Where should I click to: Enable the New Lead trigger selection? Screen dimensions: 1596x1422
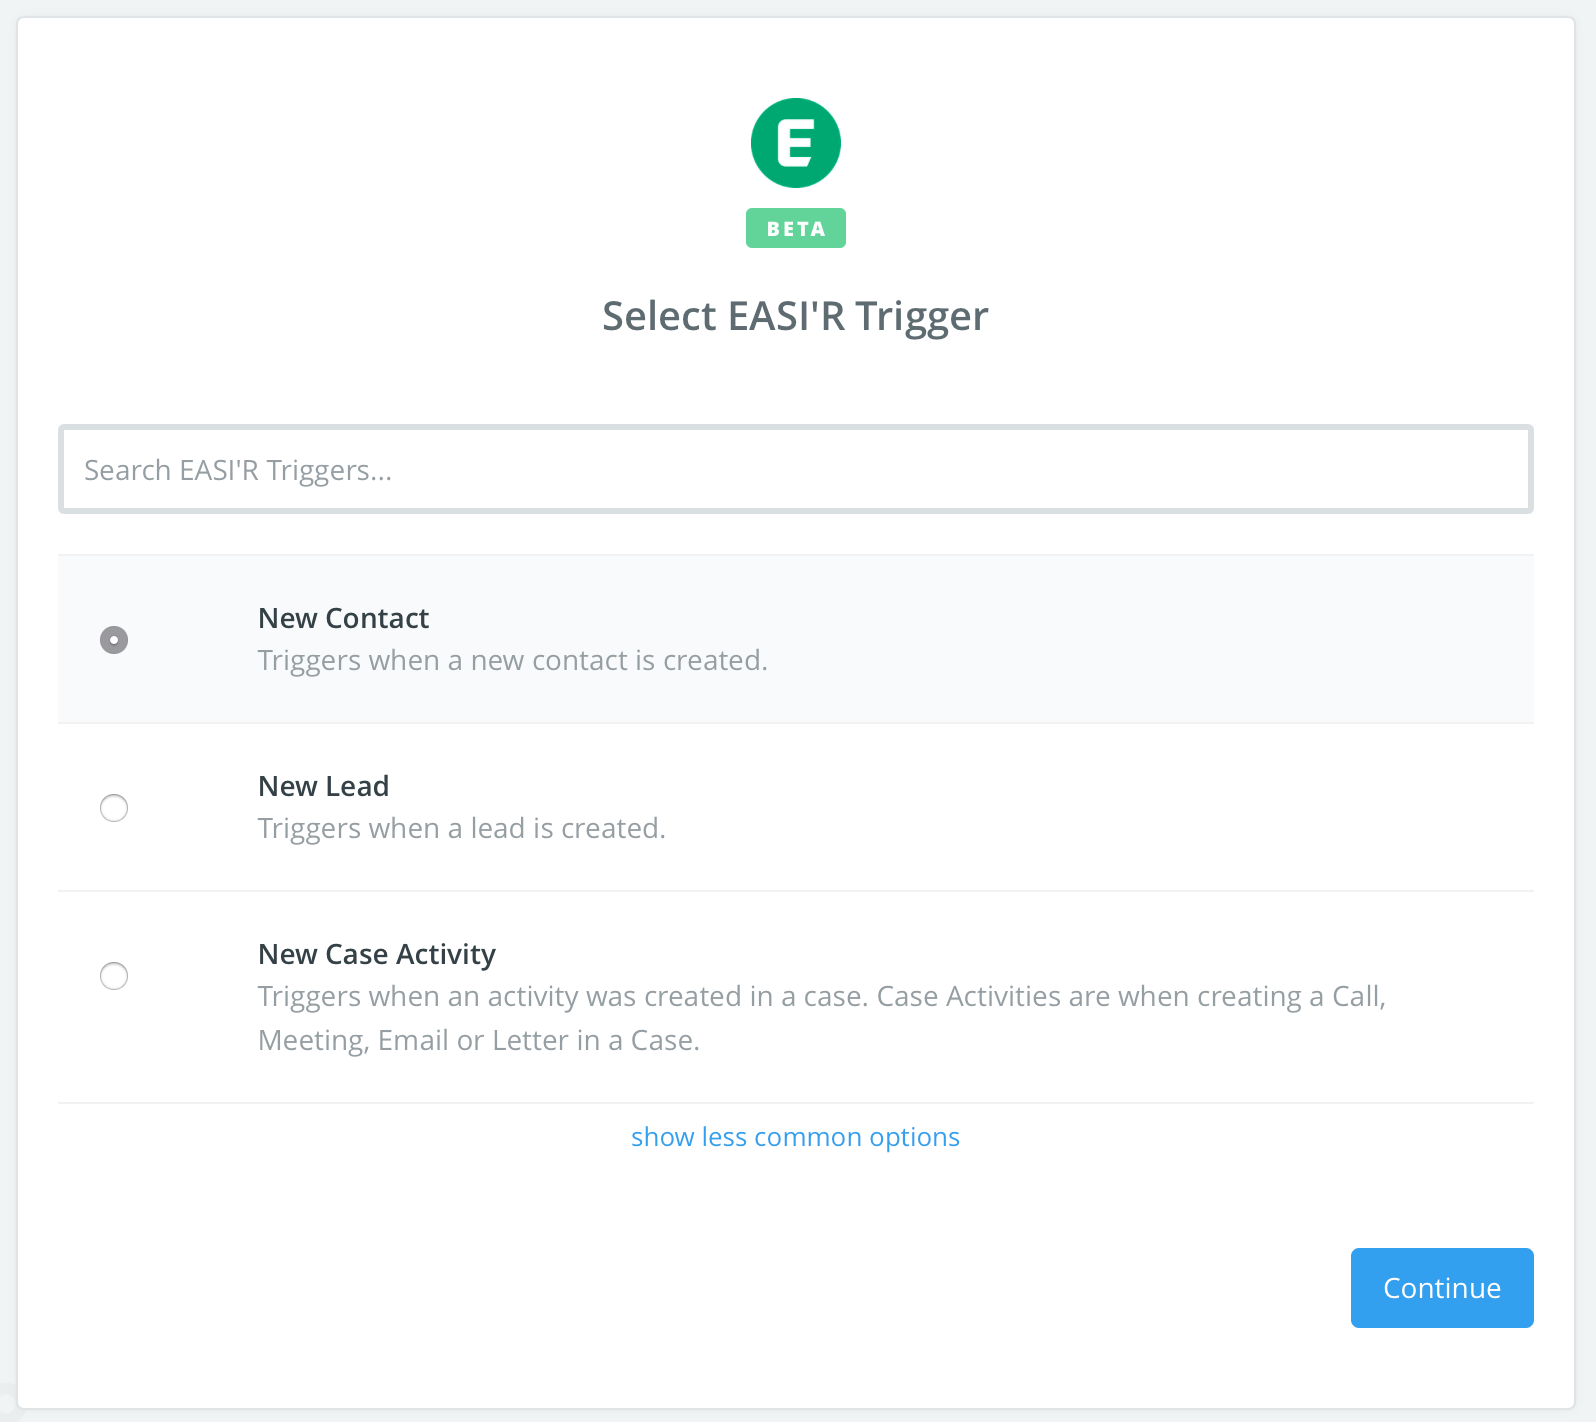114,808
